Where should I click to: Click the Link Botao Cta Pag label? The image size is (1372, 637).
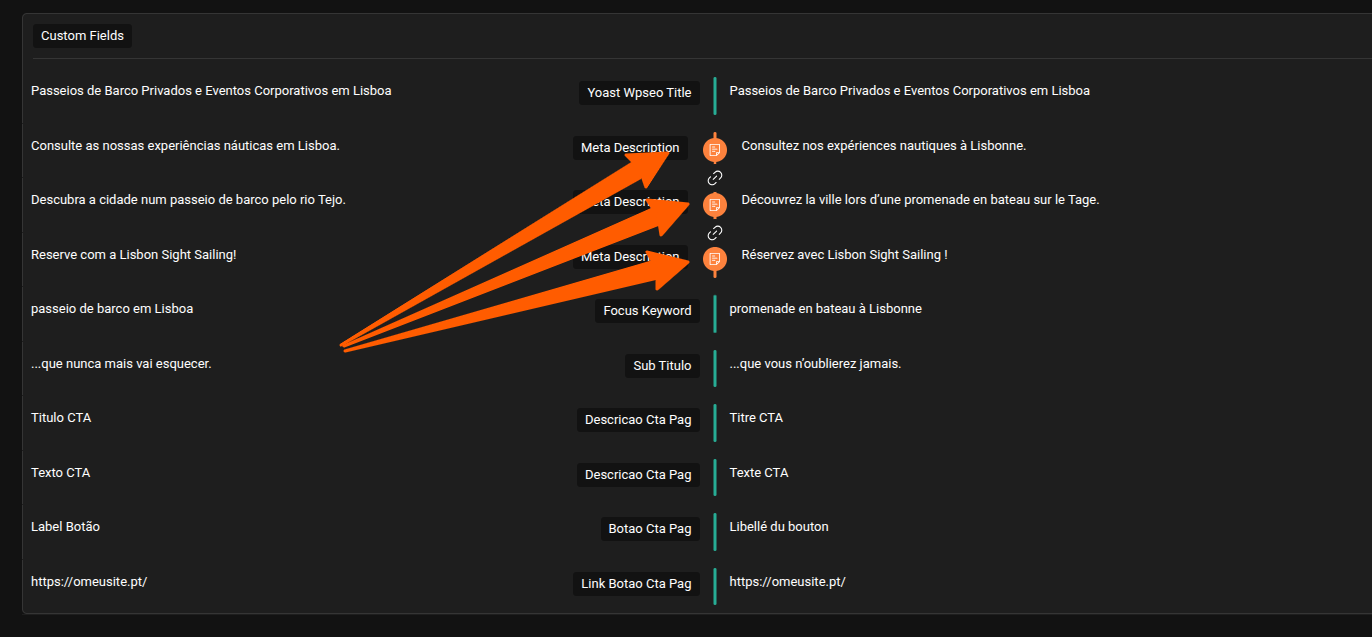point(636,584)
